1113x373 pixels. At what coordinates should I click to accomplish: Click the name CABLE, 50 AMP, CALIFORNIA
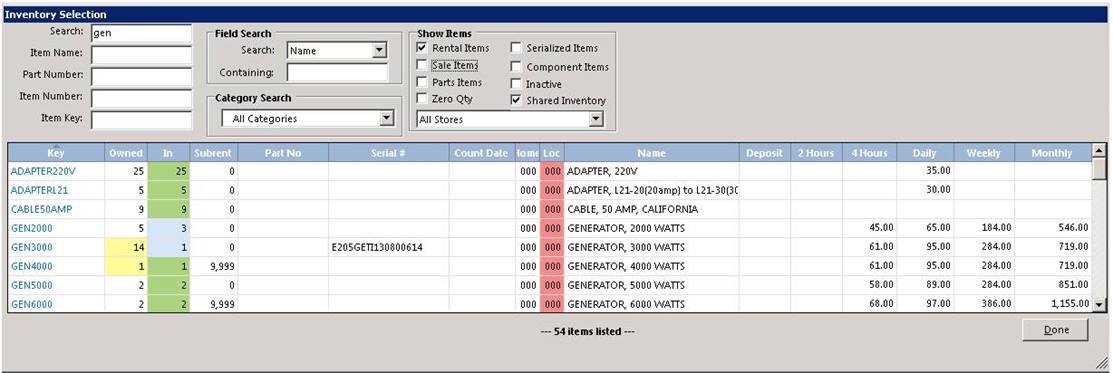(632, 209)
